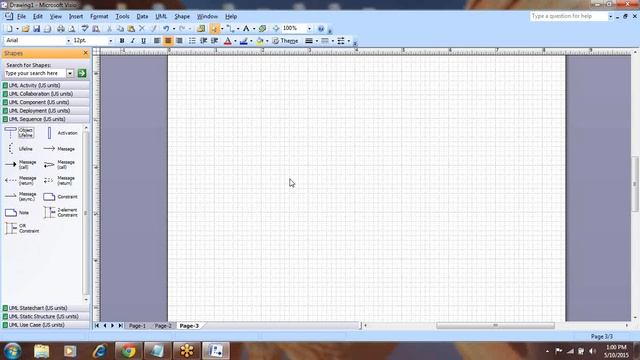Toggle Underline formatting
Image resolution: width=640 pixels, height=360 pixels.
[x=143, y=41]
